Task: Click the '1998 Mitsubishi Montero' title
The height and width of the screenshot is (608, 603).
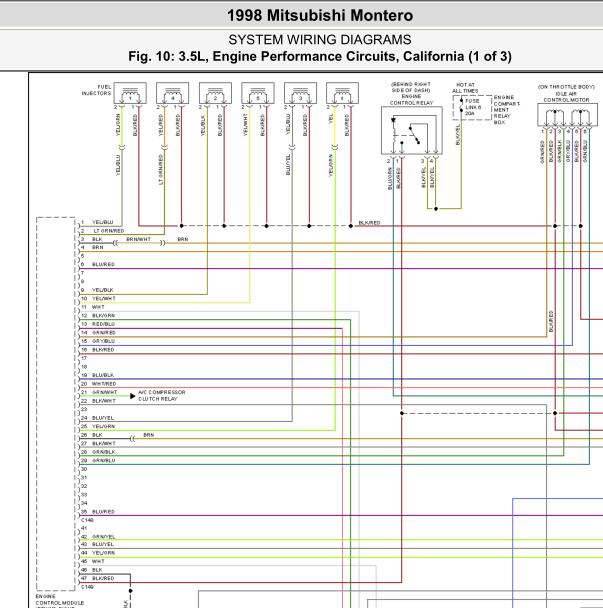Action: [320, 16]
